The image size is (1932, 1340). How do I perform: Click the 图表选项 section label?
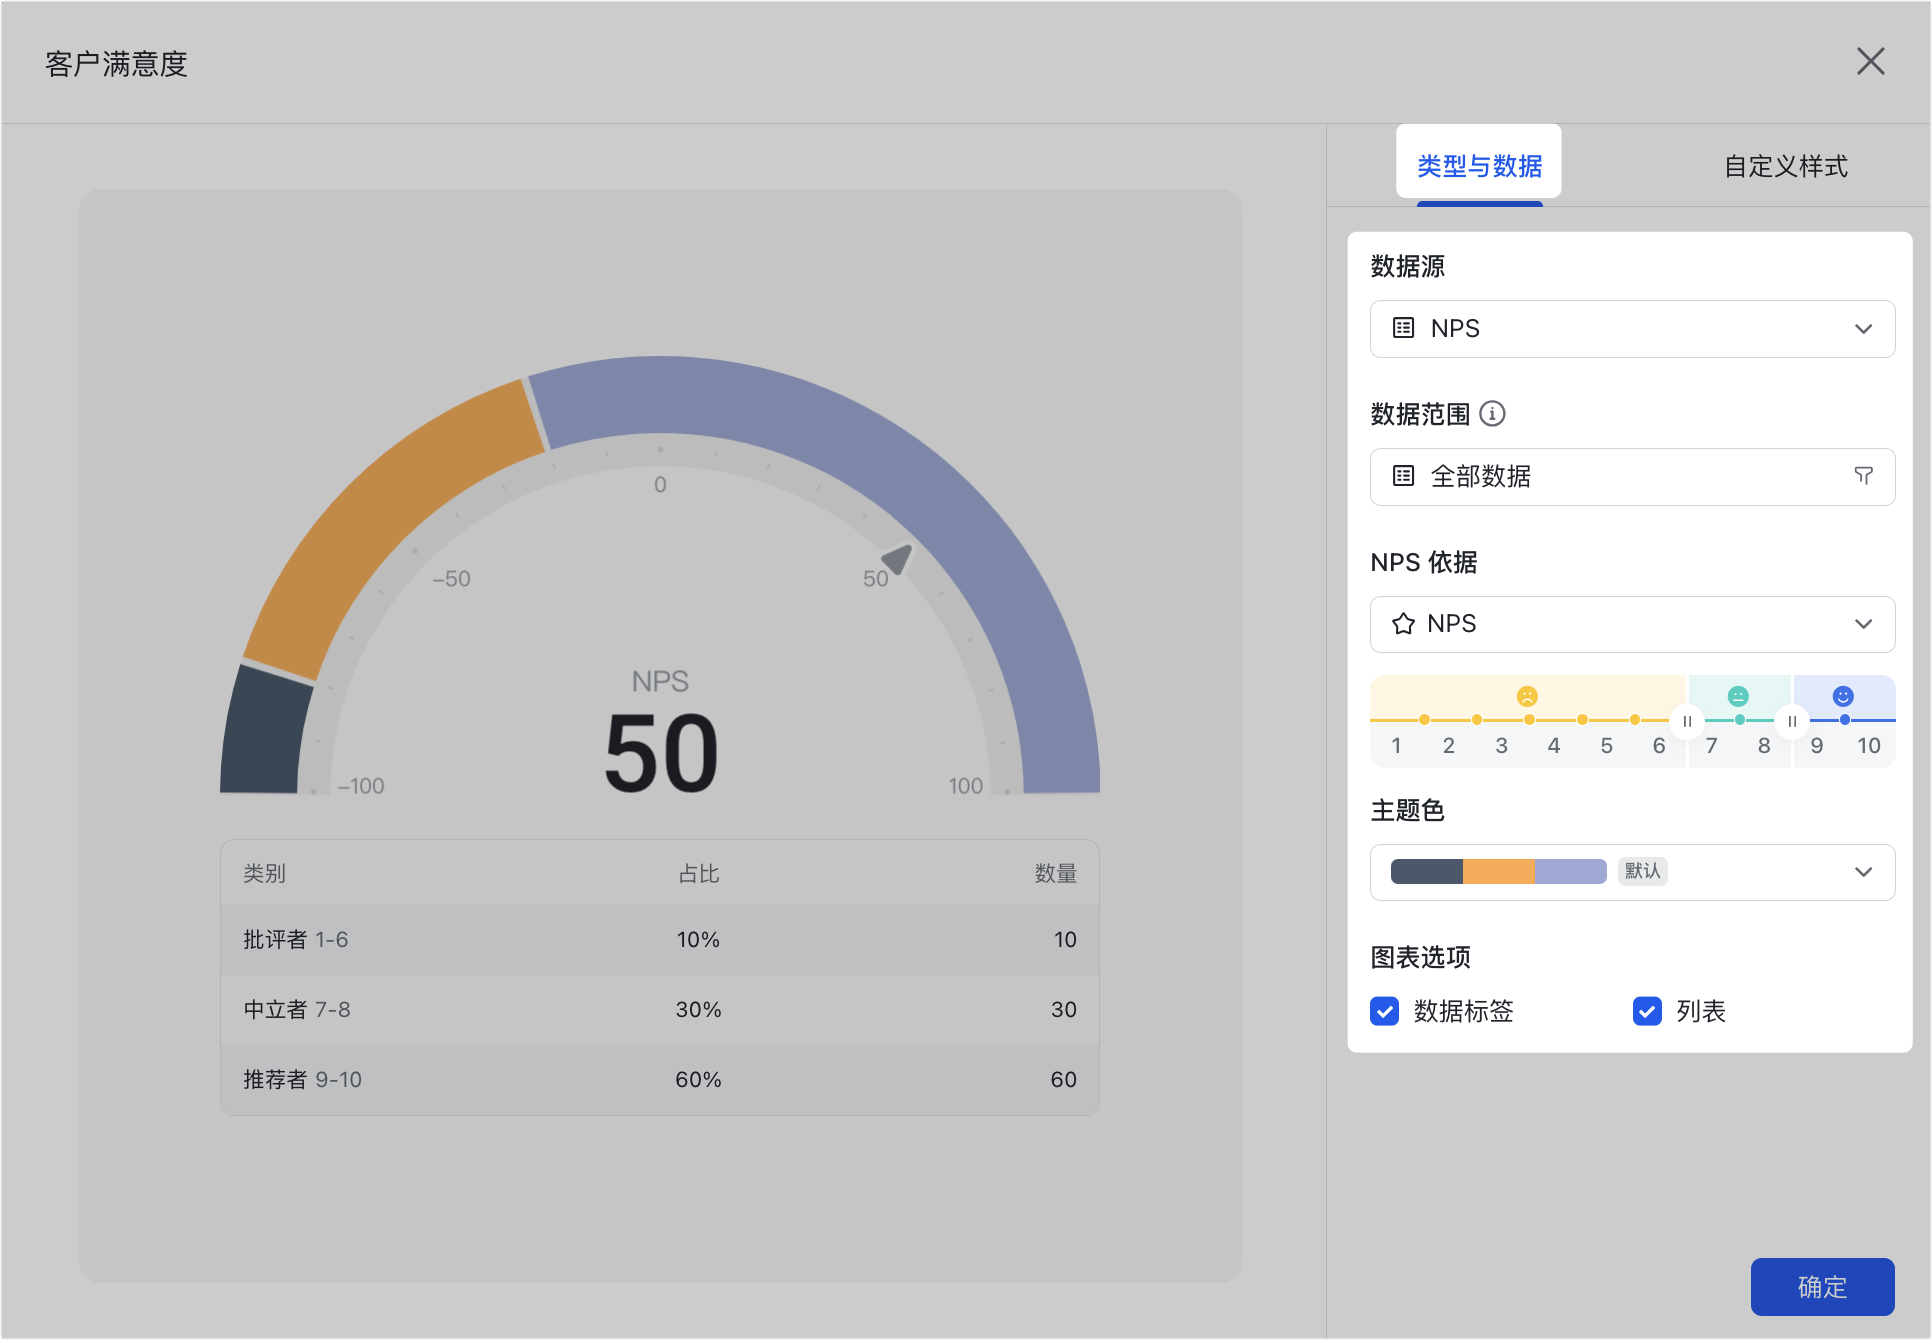1420,957
